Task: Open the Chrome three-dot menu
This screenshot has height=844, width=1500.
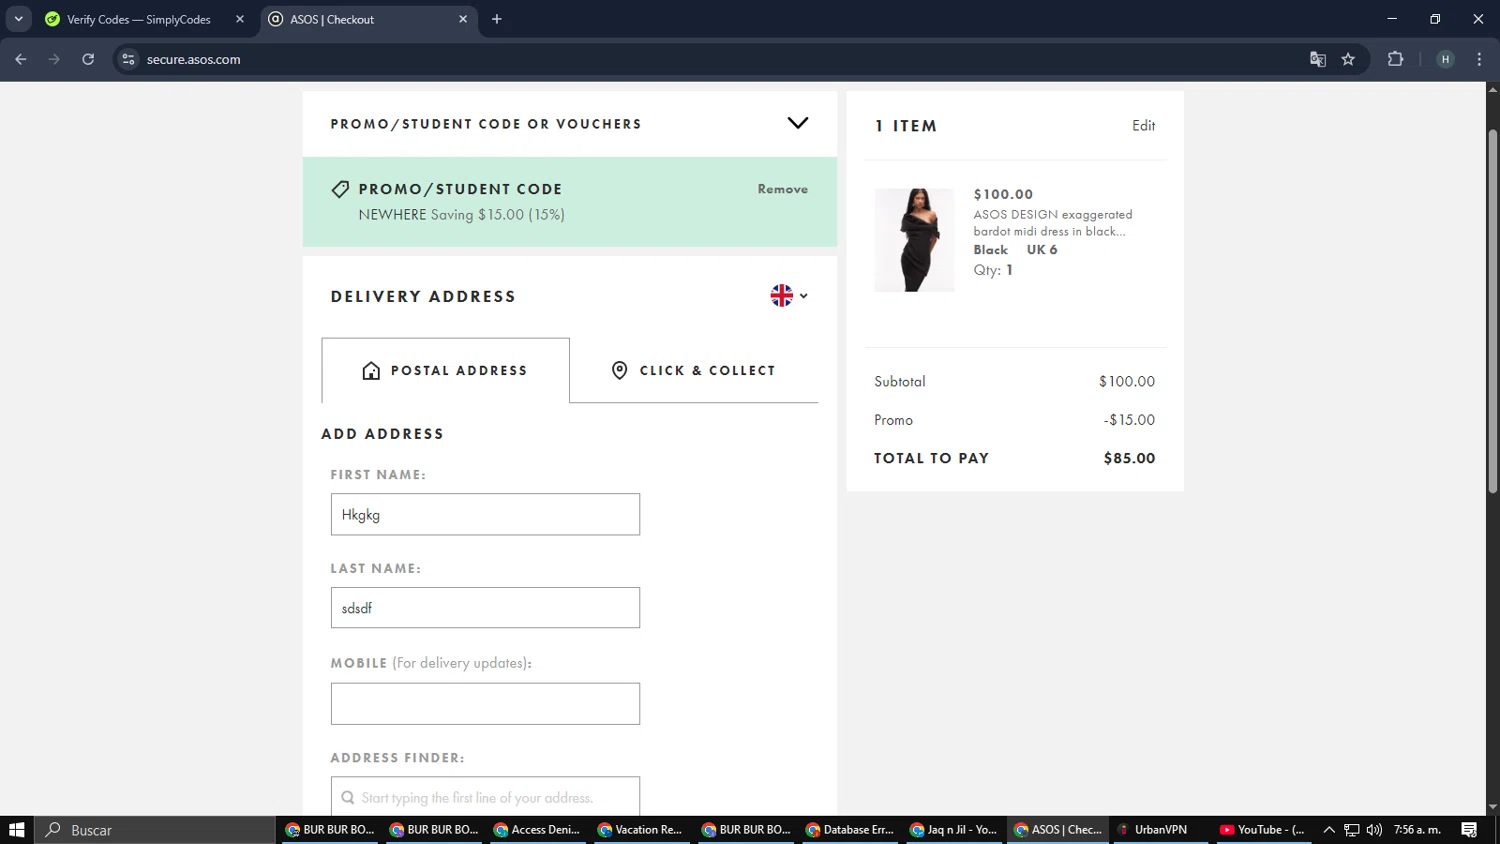Action: coord(1479,59)
